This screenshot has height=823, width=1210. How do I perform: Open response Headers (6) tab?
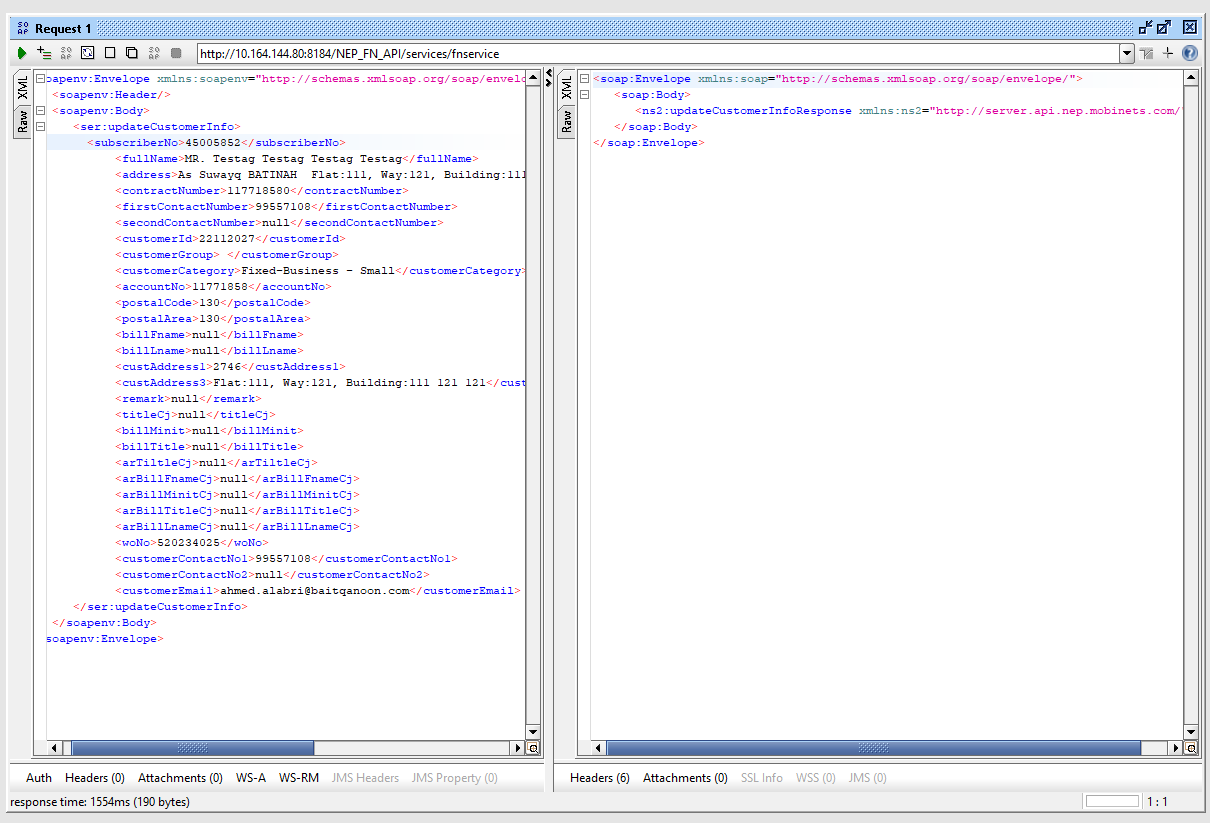pos(599,778)
